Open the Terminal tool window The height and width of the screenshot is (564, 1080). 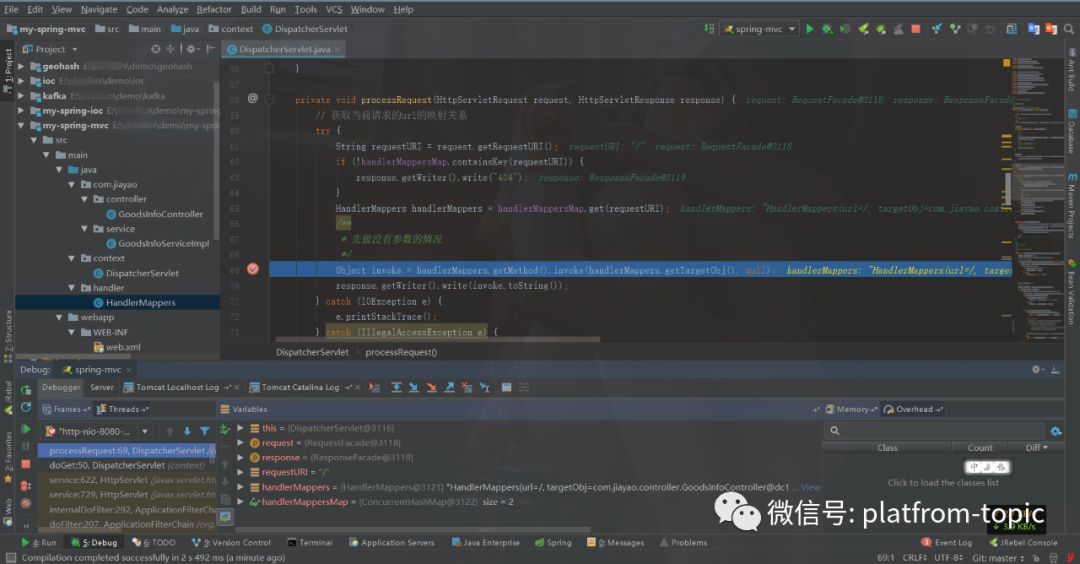(310, 543)
